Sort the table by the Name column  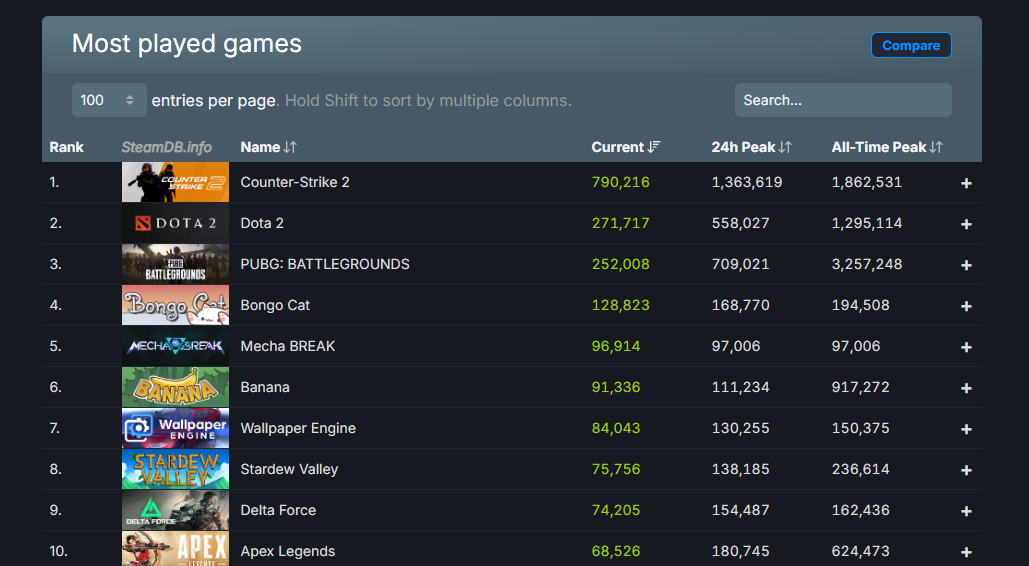pos(268,147)
